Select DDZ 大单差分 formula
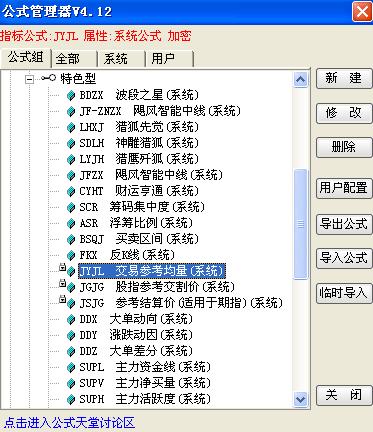The width and height of the screenshot is (373, 432). [136, 352]
